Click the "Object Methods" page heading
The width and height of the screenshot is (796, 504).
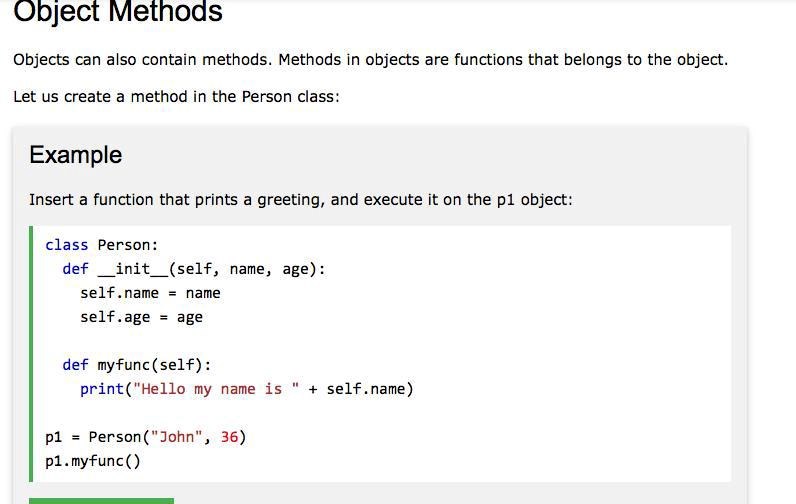click(x=118, y=13)
